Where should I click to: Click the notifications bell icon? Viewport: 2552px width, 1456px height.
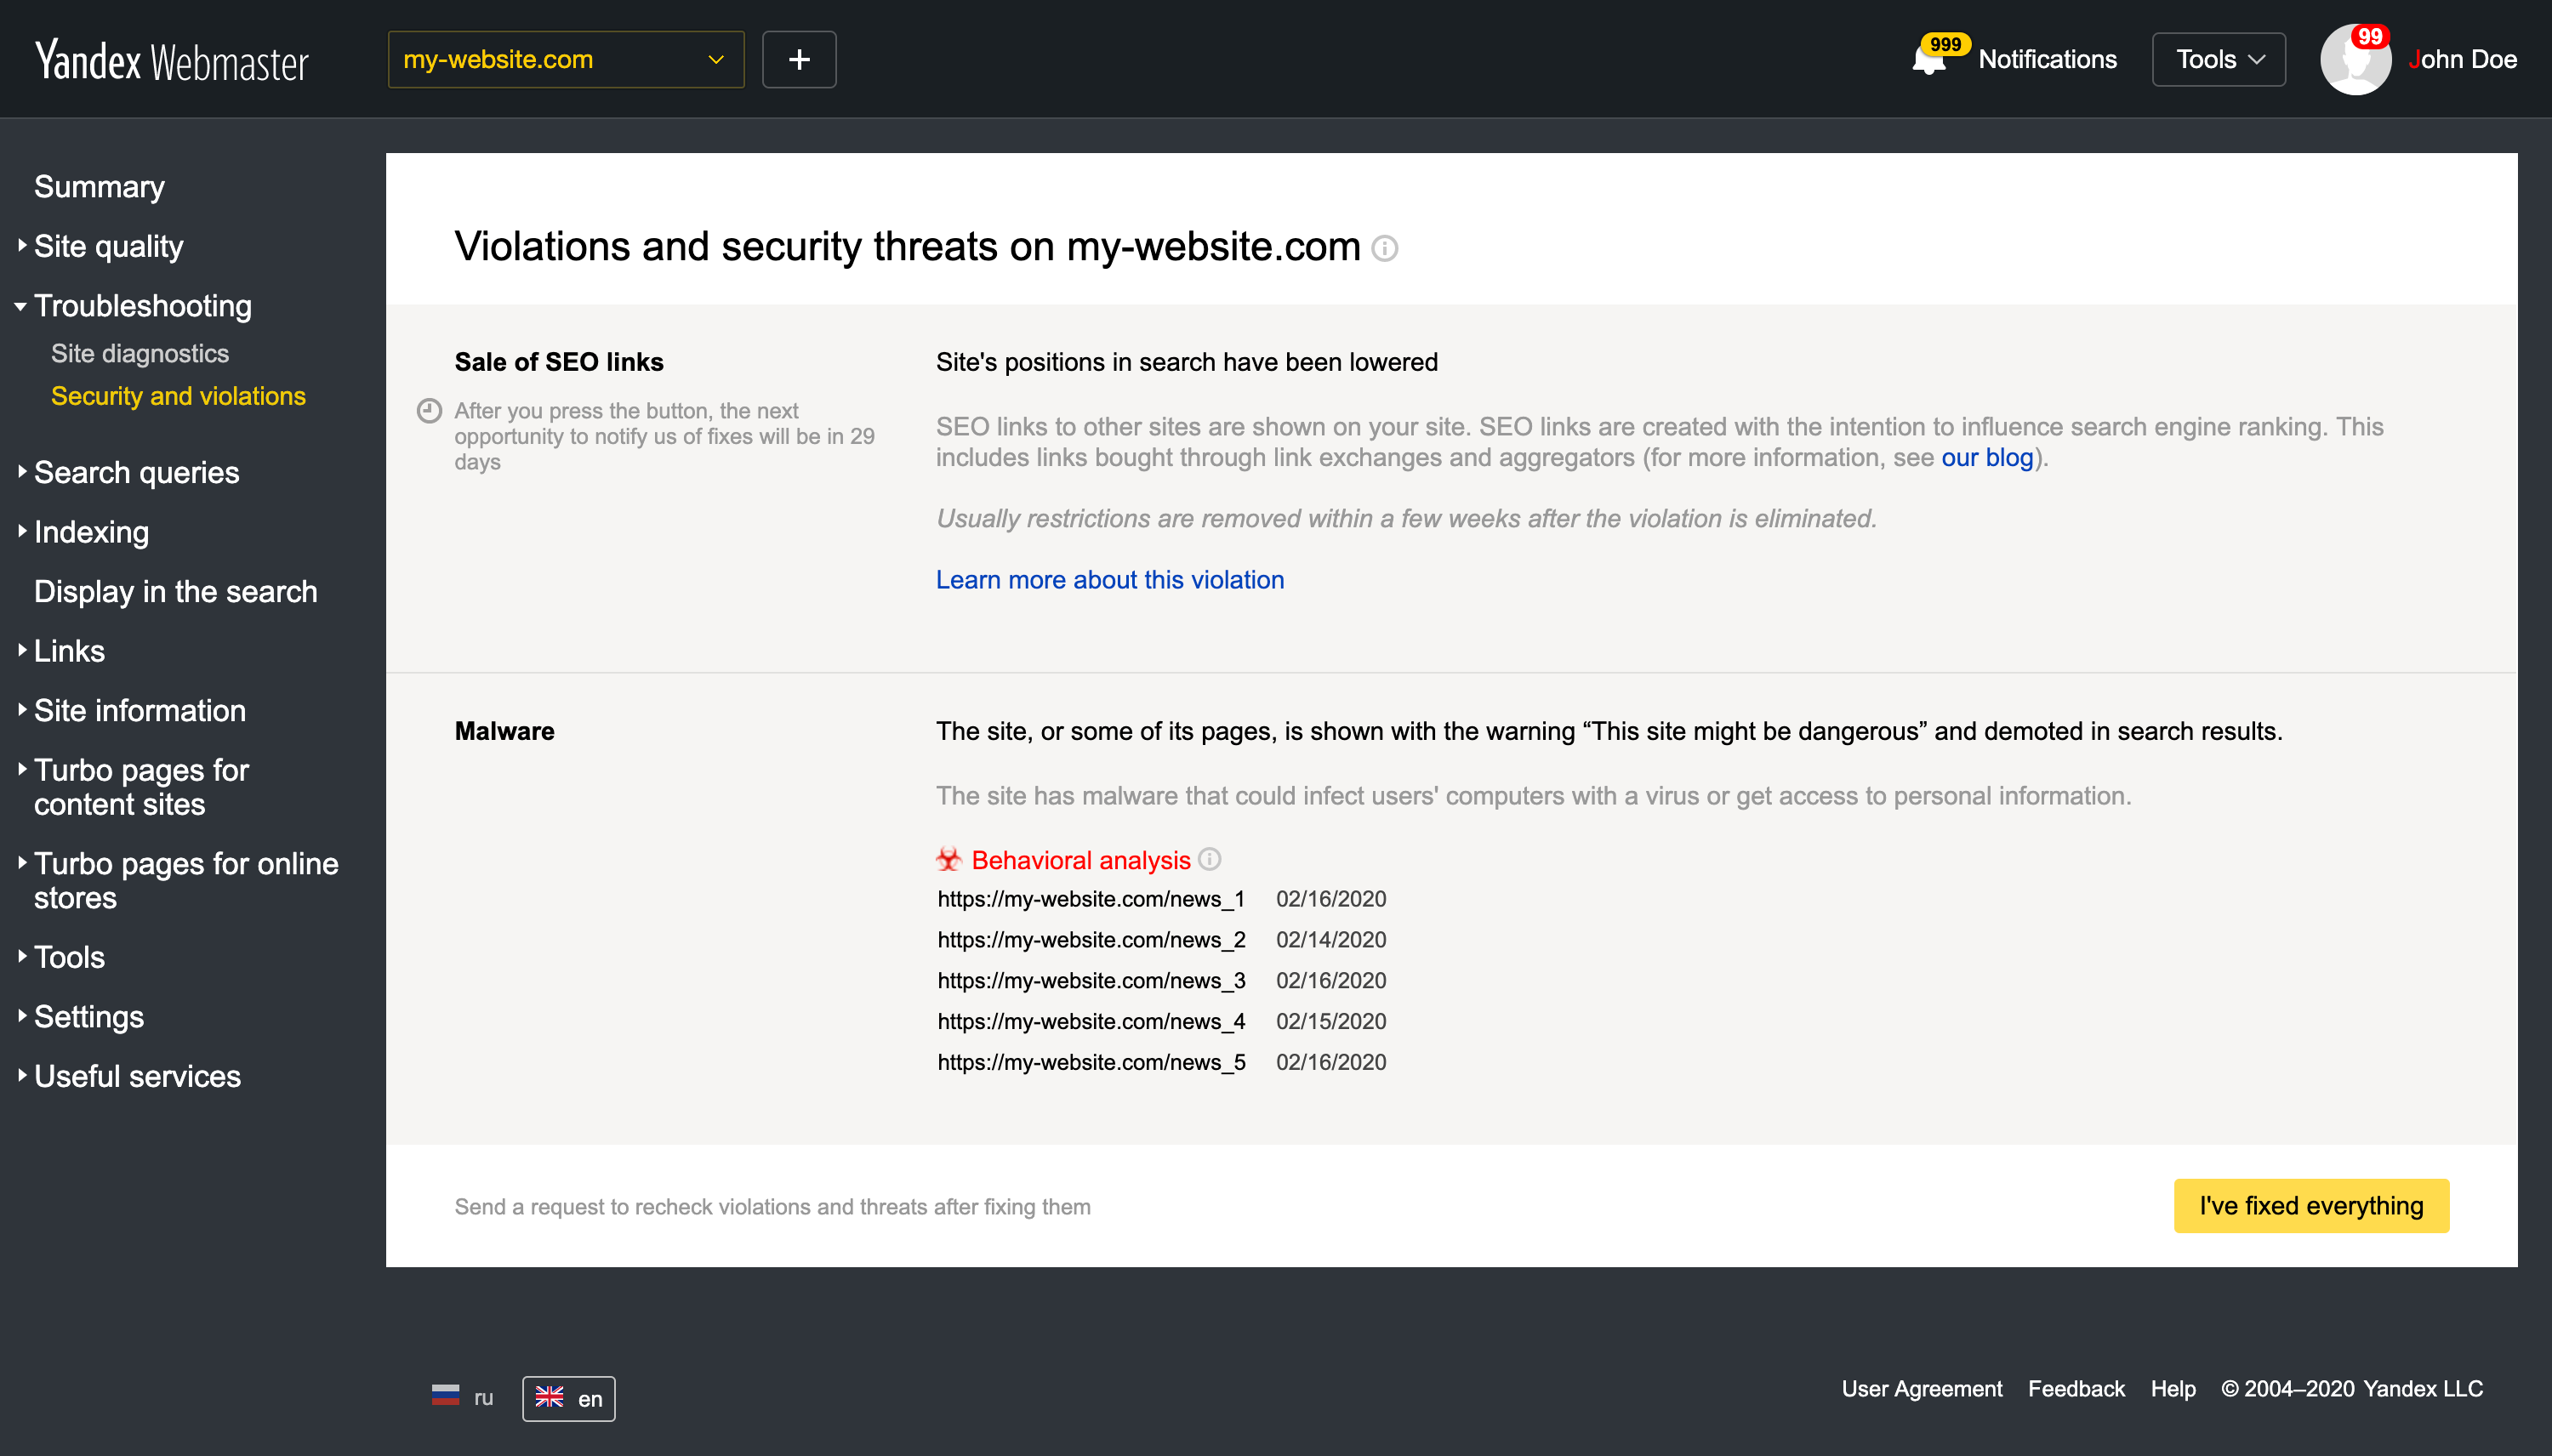point(1929,60)
